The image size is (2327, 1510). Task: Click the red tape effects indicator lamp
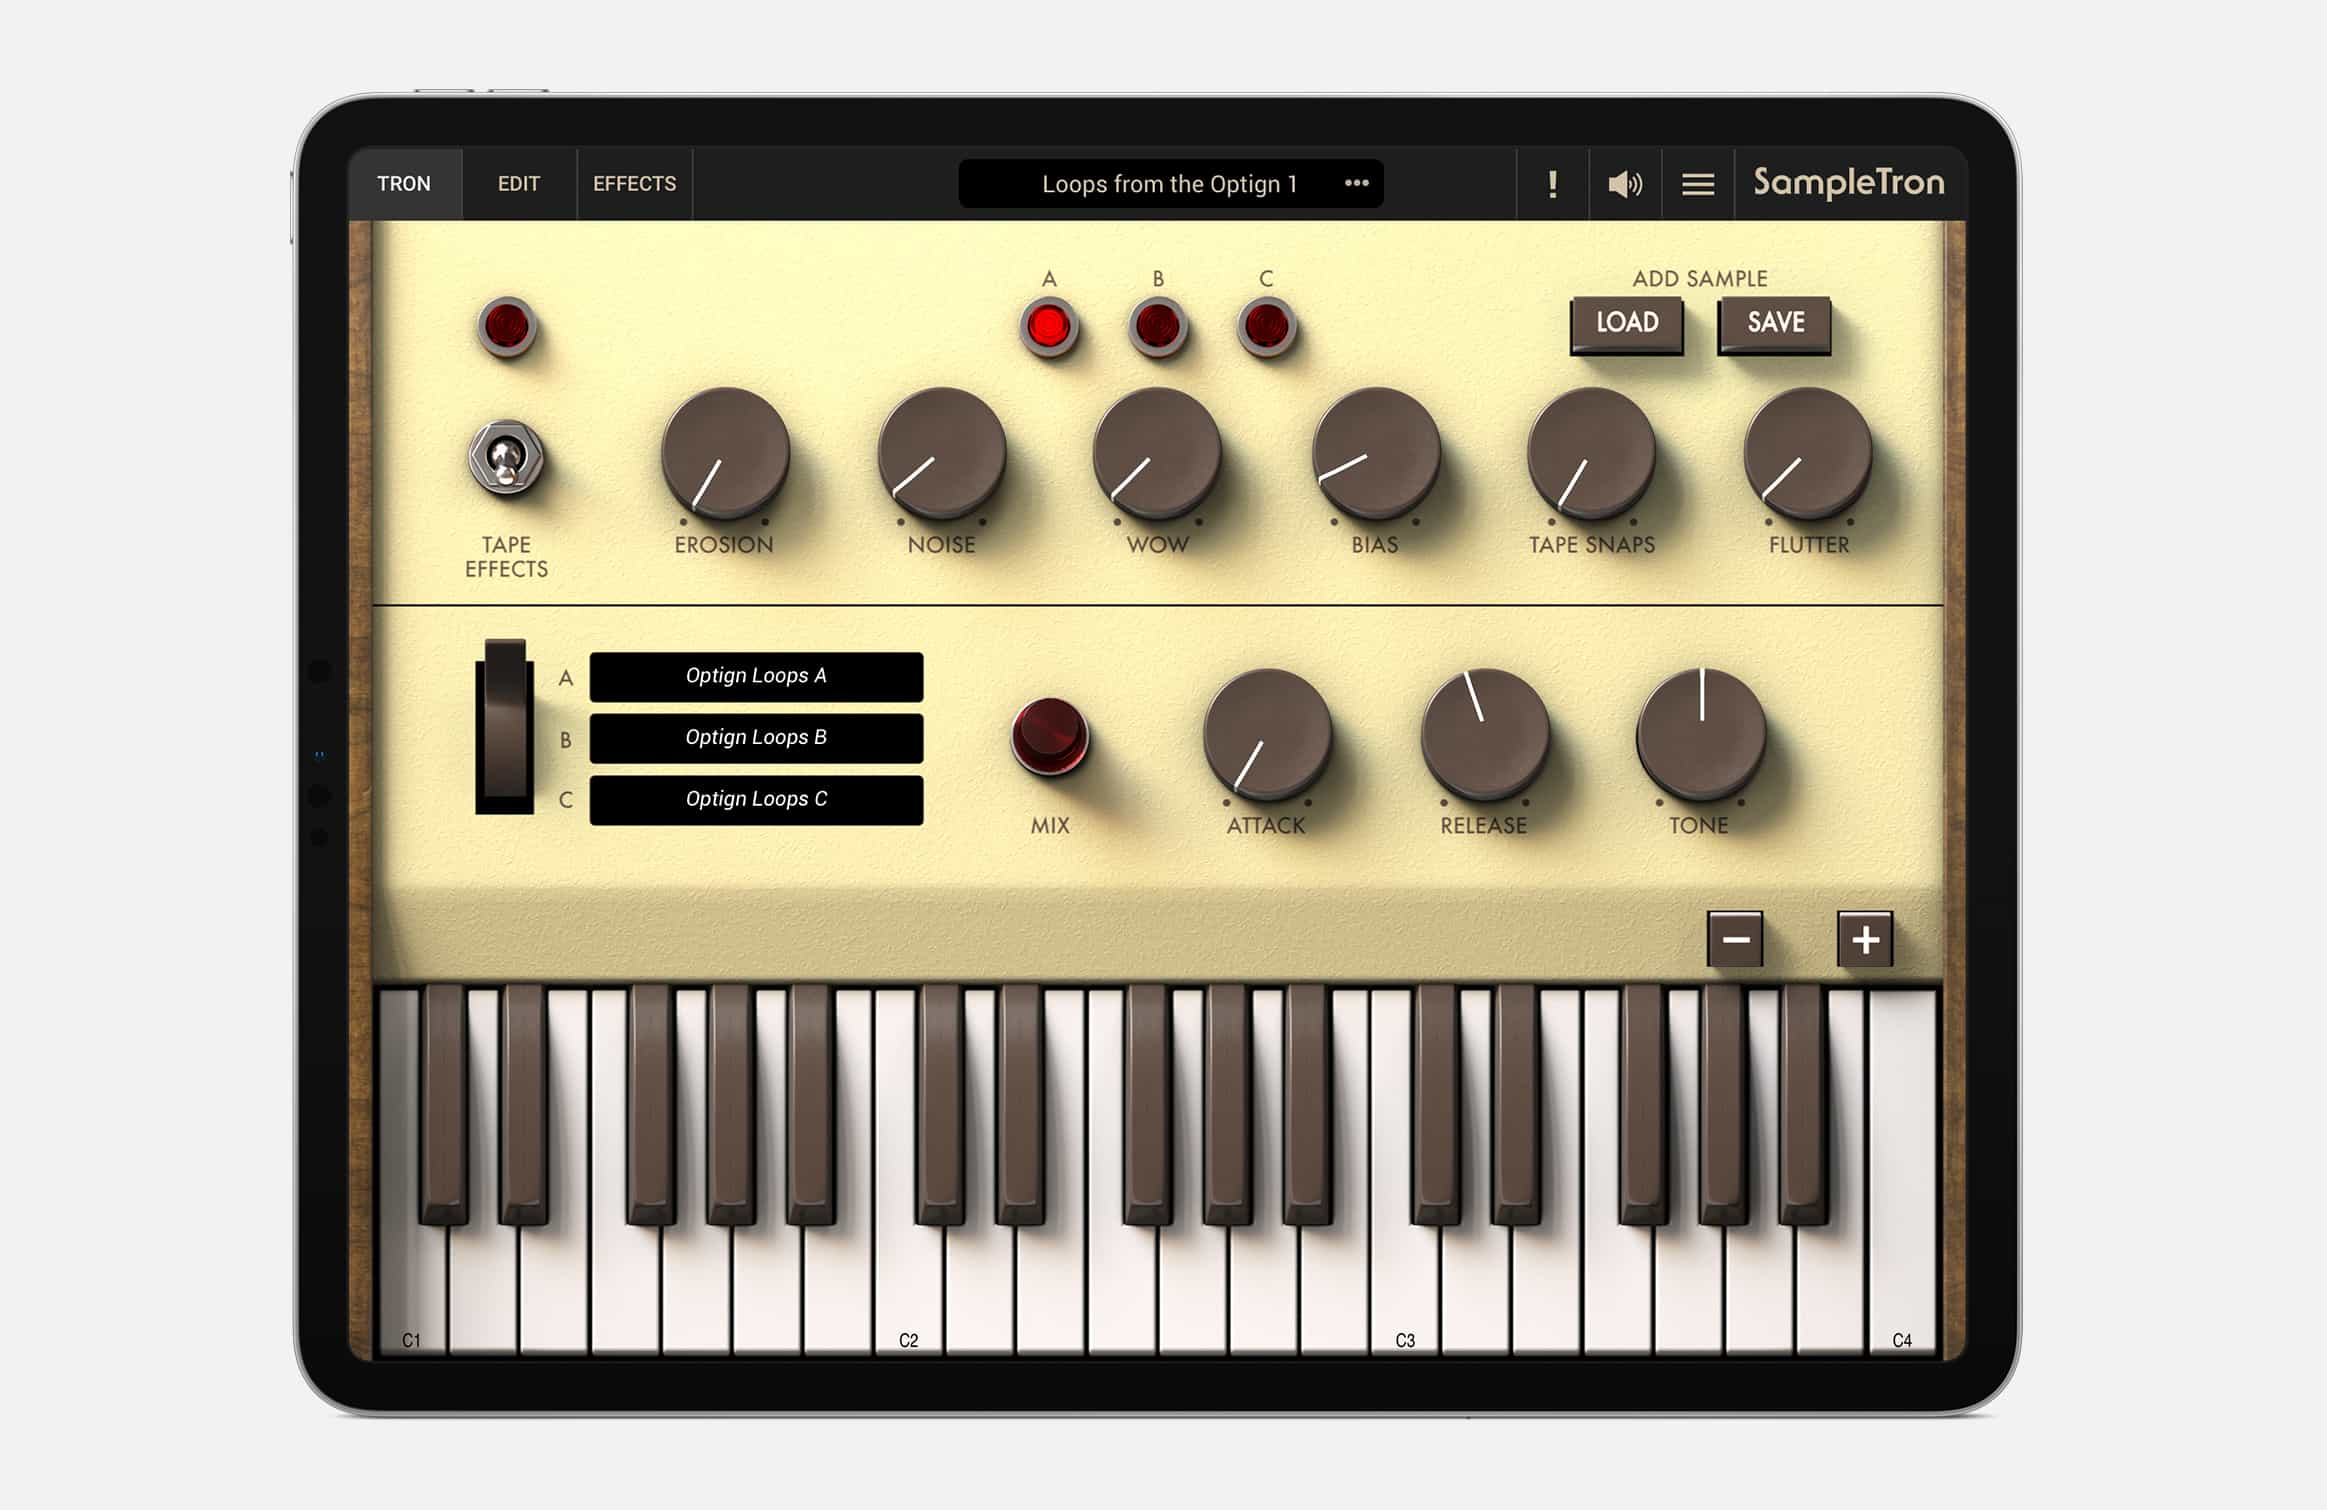pos(507,327)
